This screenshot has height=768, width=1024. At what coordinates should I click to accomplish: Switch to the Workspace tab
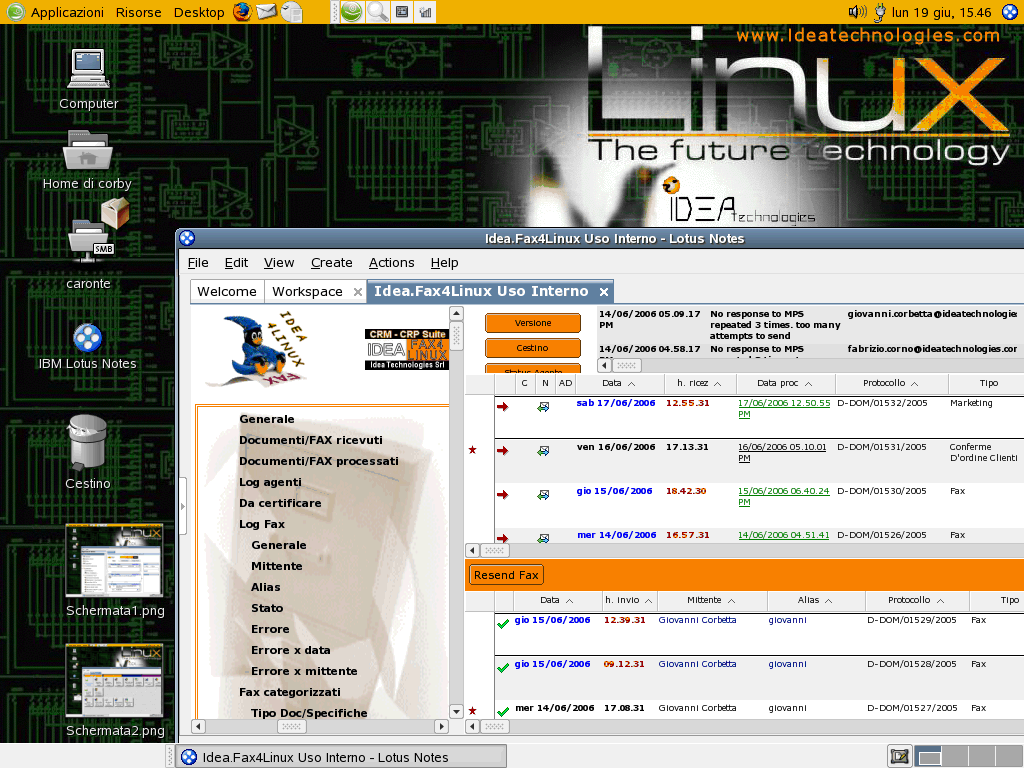tap(307, 291)
